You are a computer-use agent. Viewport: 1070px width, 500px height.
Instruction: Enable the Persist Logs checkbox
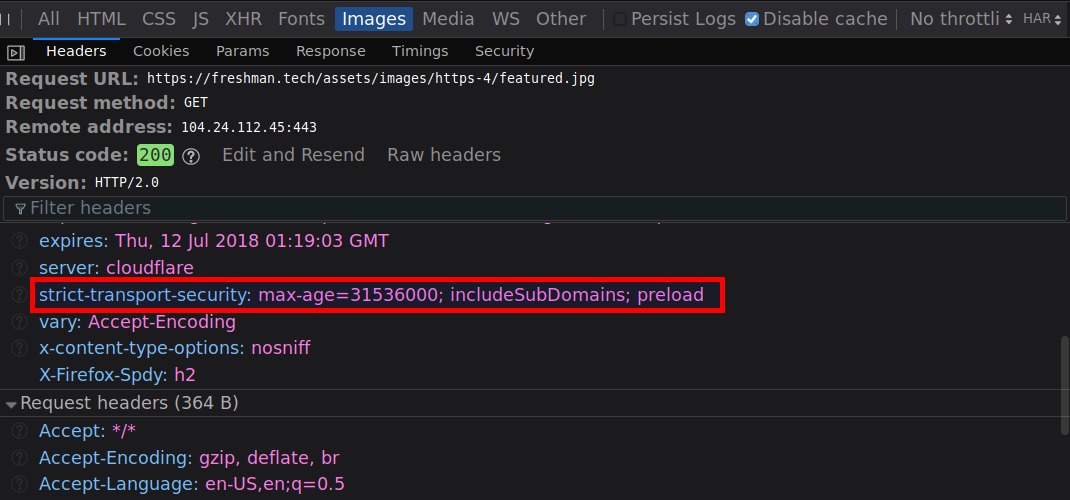coord(620,19)
